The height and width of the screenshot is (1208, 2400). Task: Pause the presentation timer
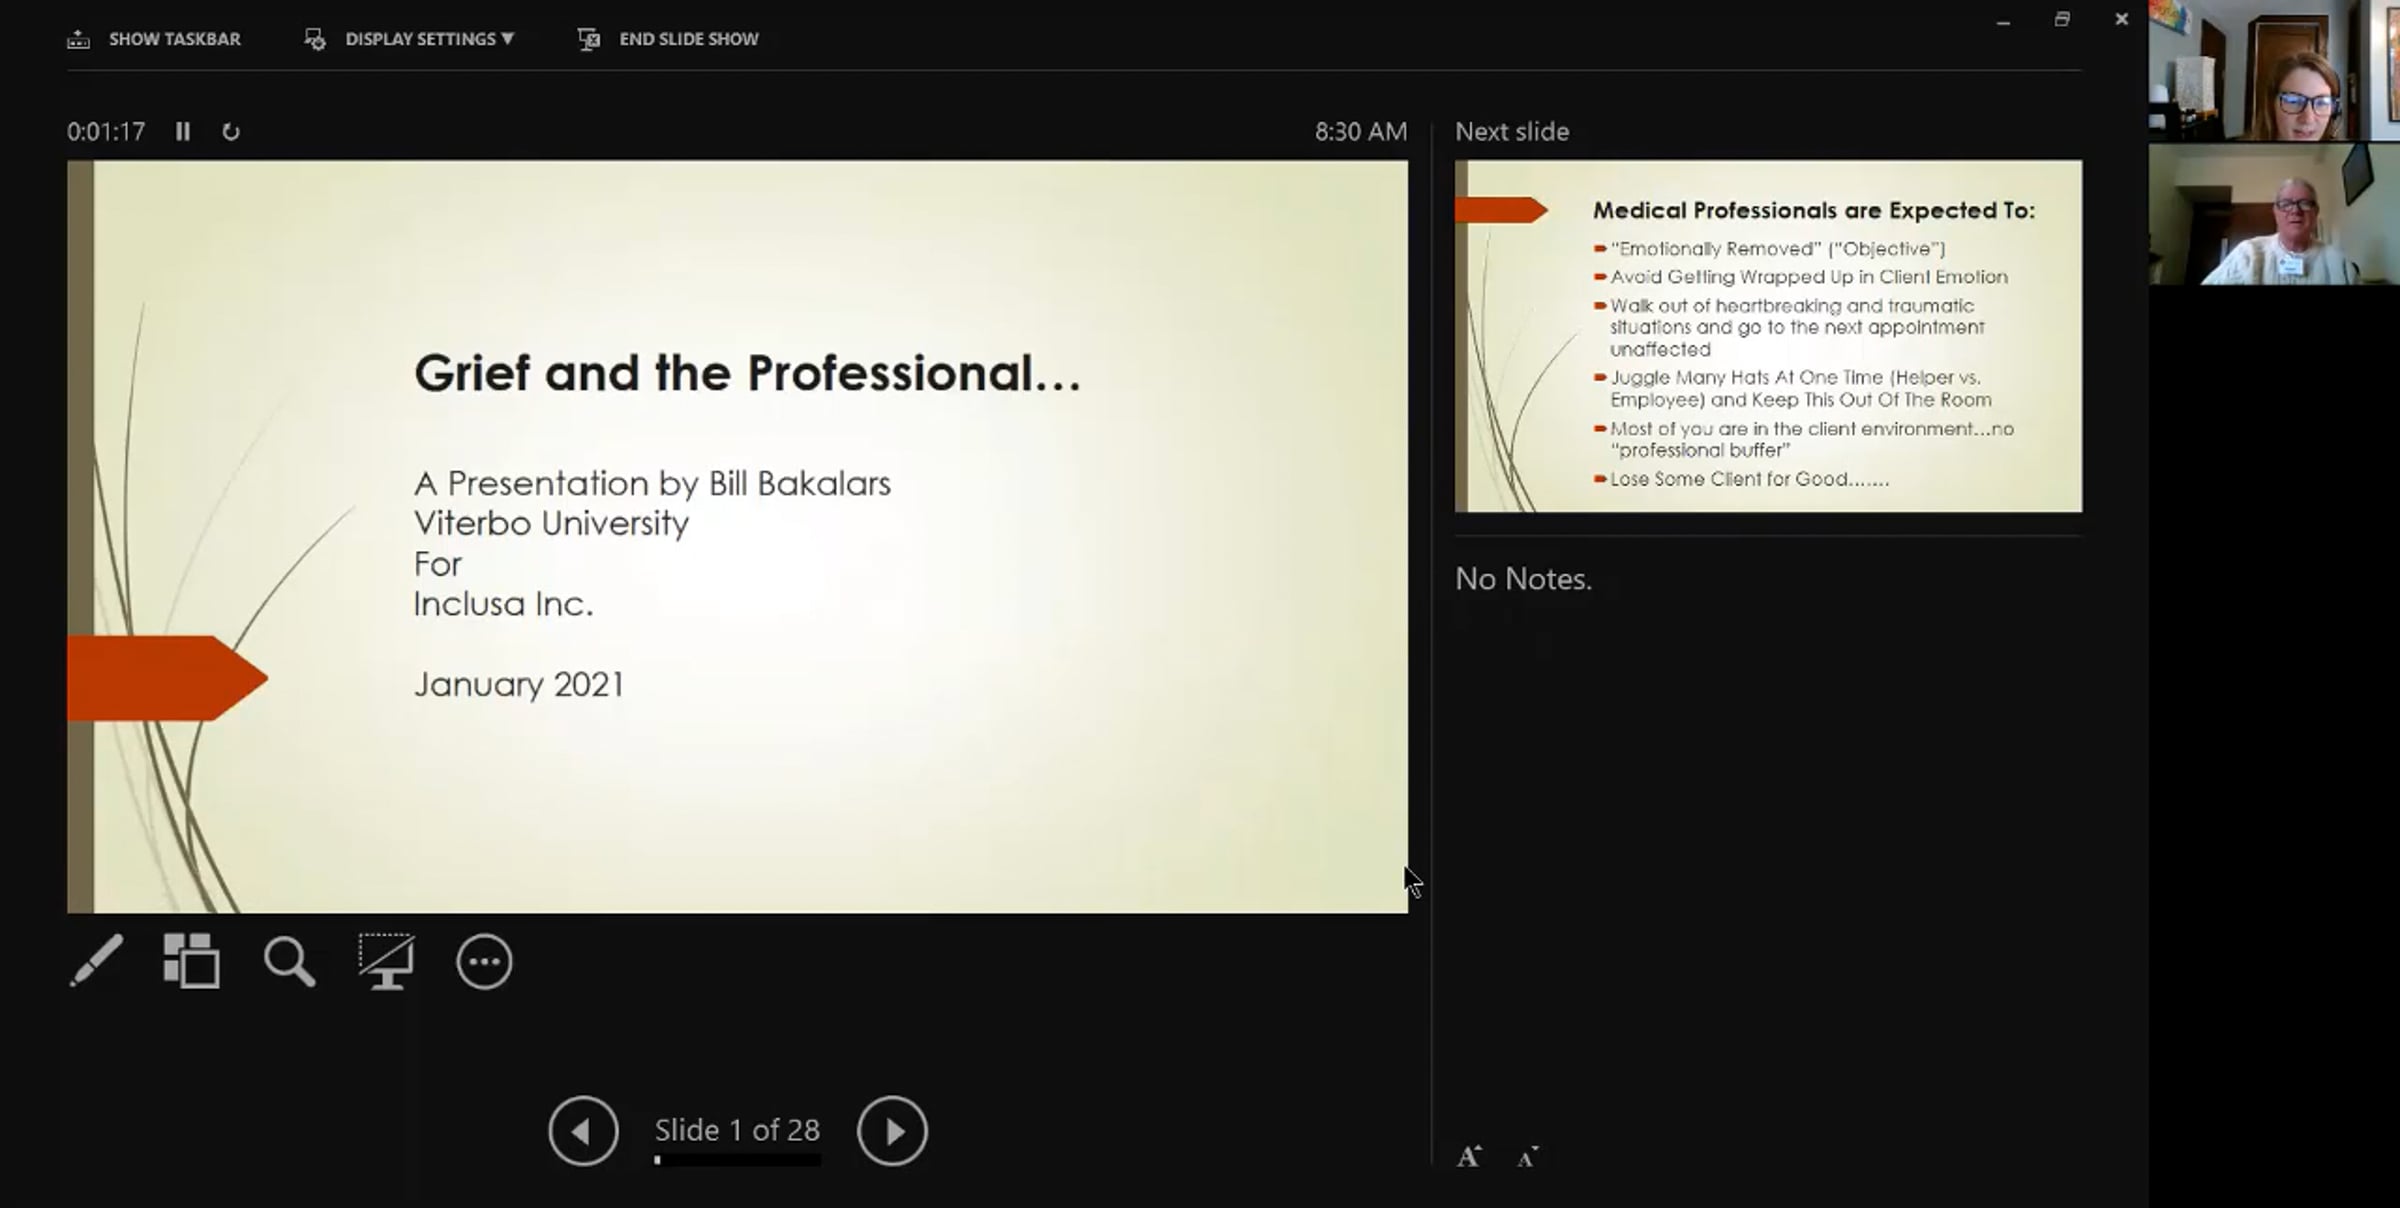[x=183, y=132]
